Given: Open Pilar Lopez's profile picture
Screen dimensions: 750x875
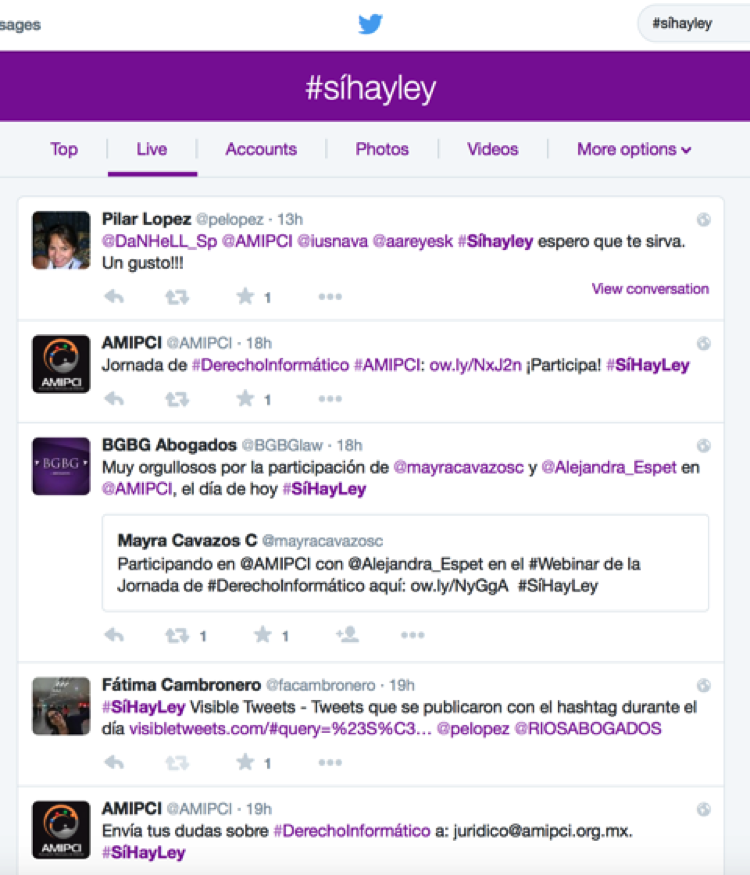Looking at the screenshot, I should tap(61, 240).
